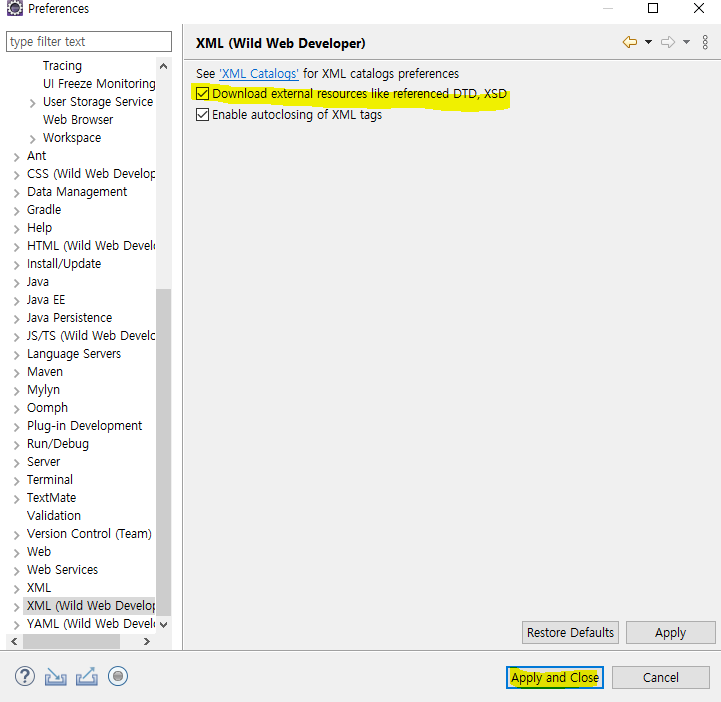Select JS/TS (Wild Web Developer) item
721x702 pixels.
pos(91,336)
